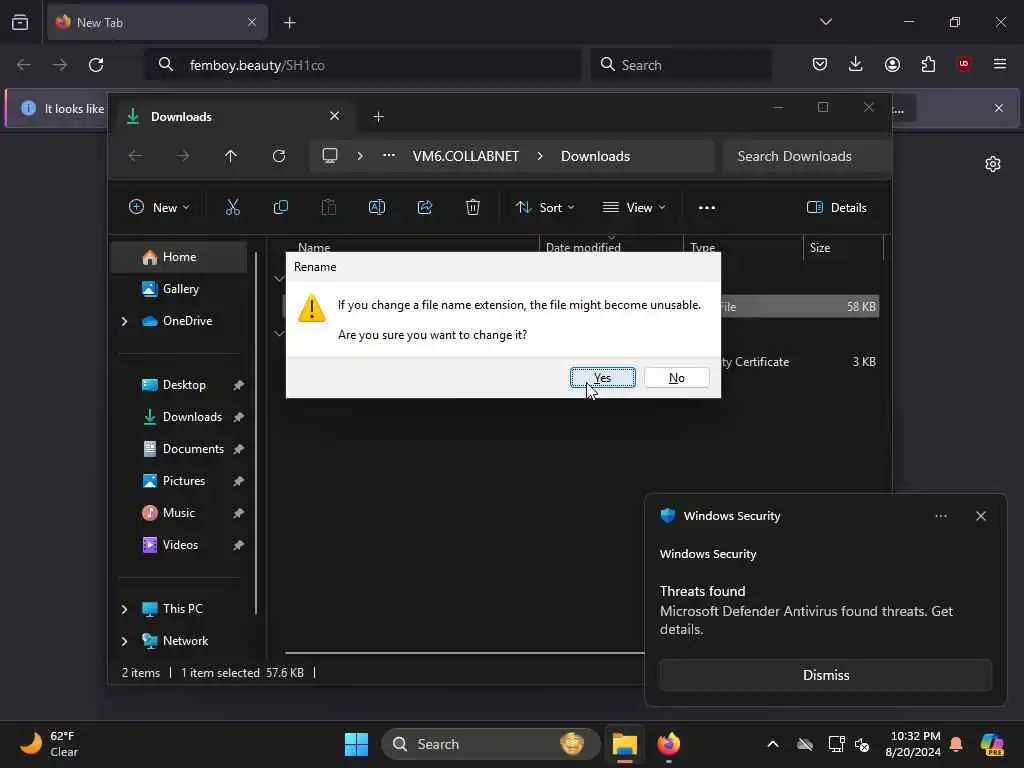Viewport: 1024px width, 768px height.
Task: Click the Downloads breadcrumb segment
Action: (x=595, y=156)
